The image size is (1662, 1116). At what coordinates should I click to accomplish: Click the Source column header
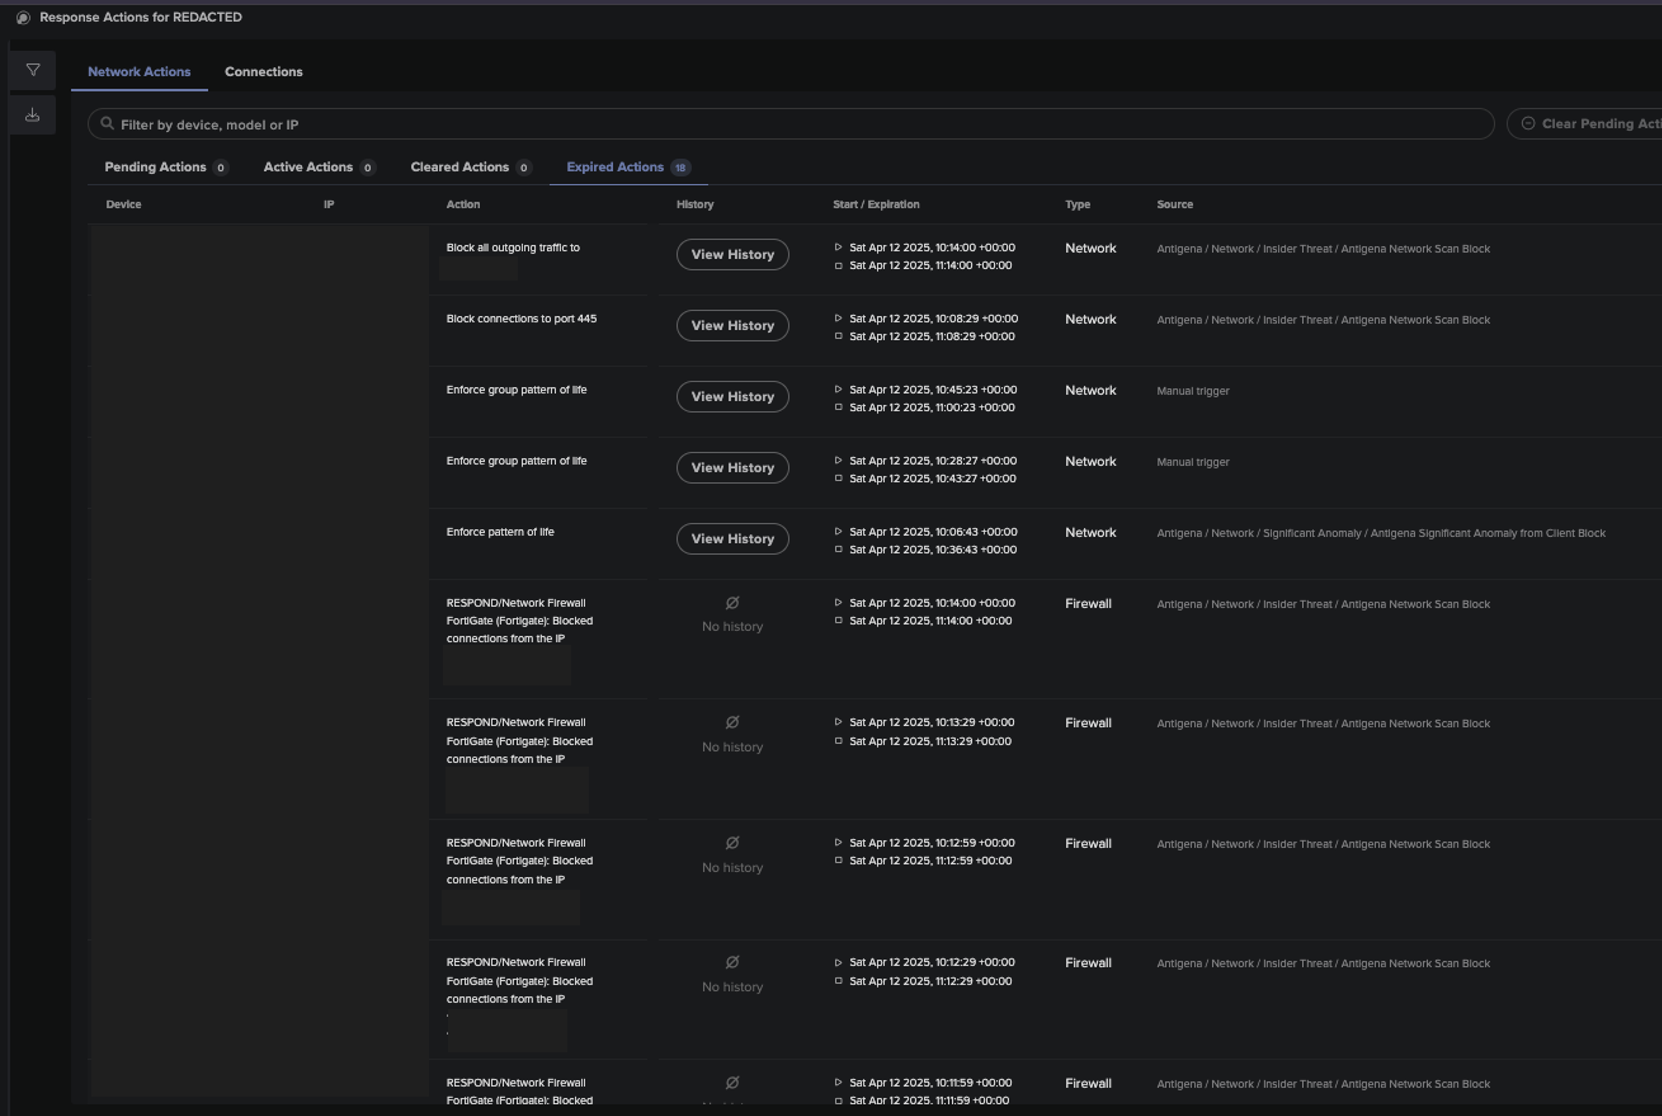(x=1175, y=204)
